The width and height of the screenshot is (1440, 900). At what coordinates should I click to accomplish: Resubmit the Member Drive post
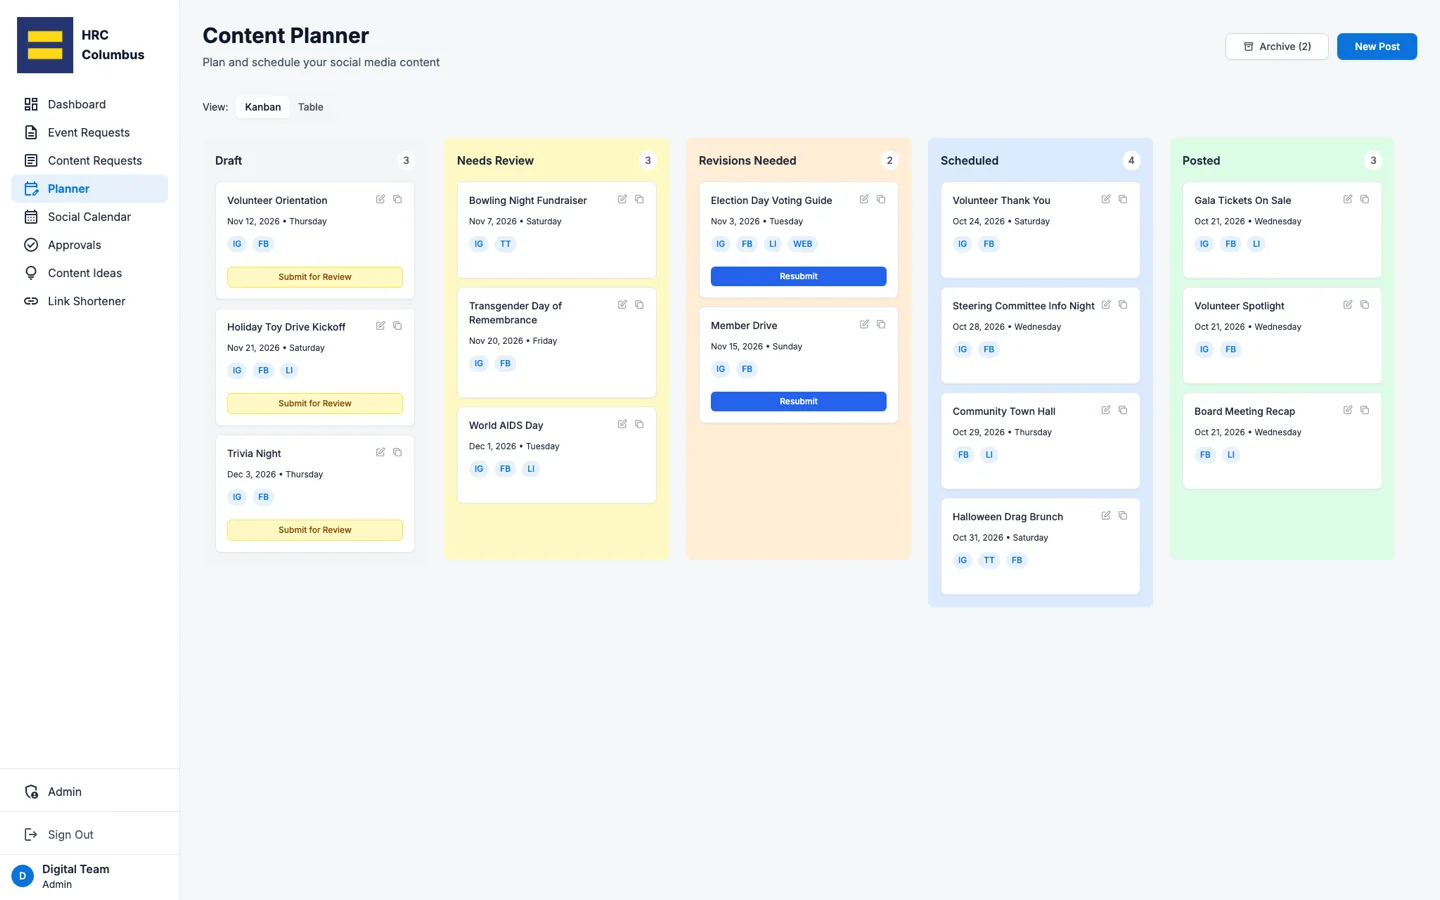[798, 401]
